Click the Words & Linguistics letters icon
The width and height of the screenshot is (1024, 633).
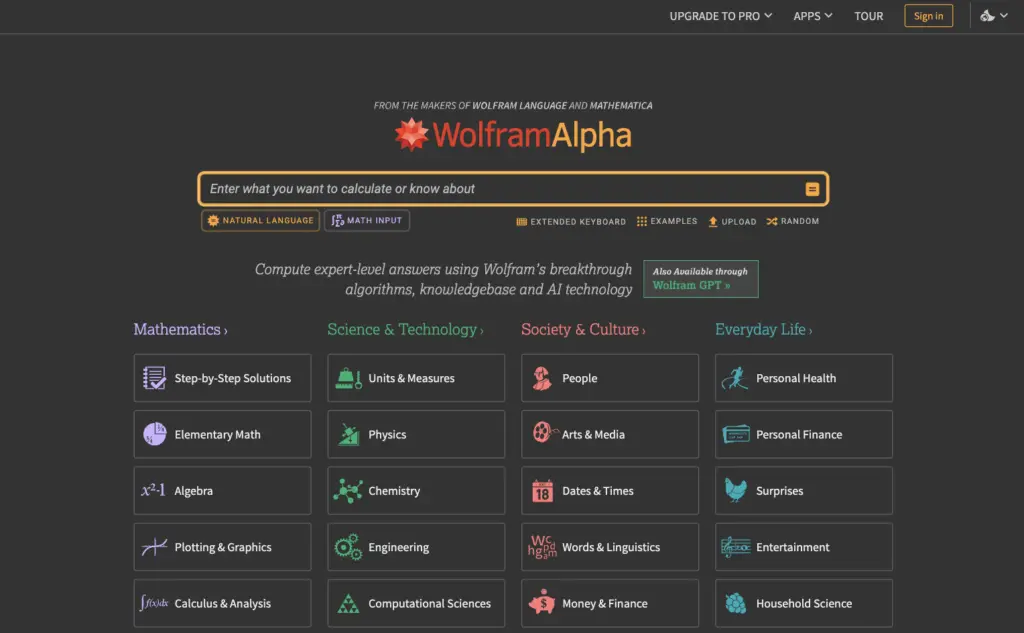(x=542, y=547)
